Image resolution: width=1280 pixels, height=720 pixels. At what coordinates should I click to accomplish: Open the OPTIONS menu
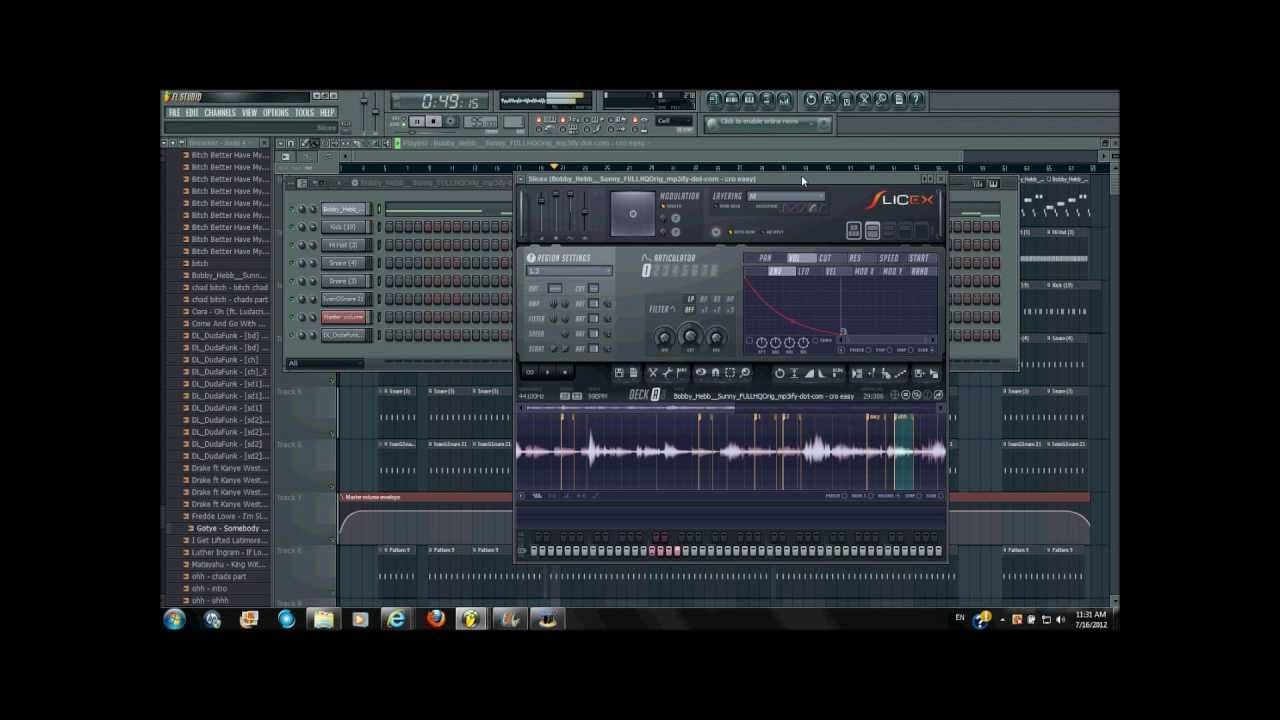point(276,113)
